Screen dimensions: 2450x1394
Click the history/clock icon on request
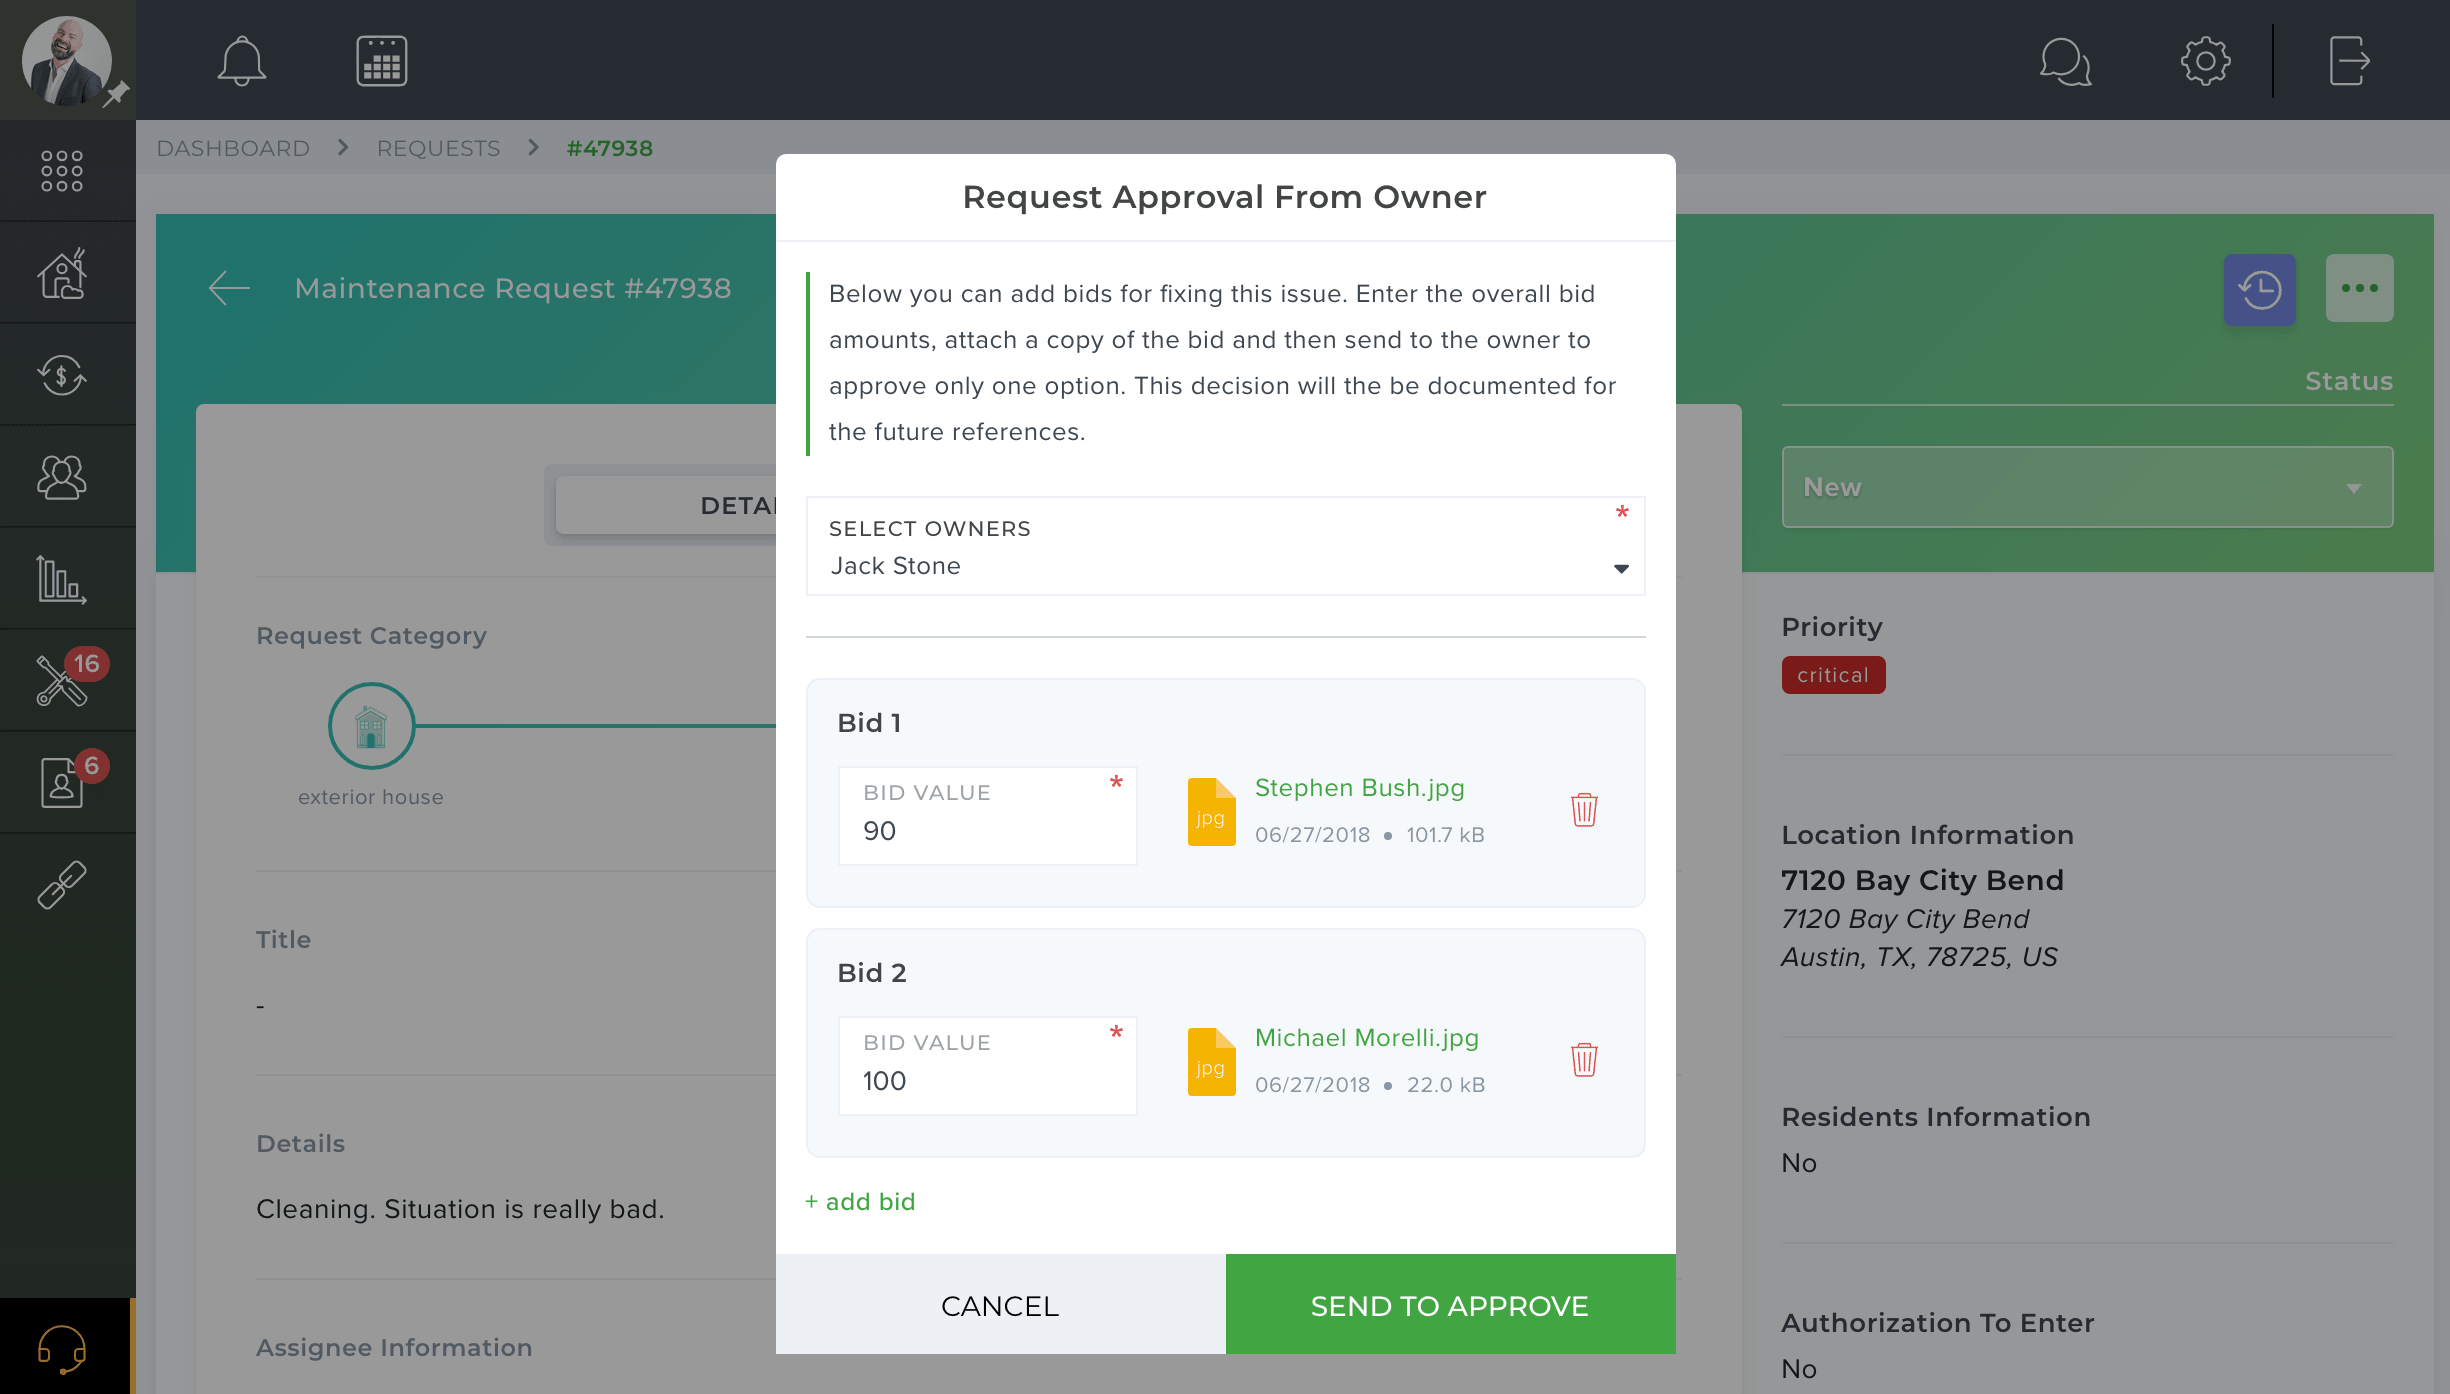click(x=2262, y=288)
